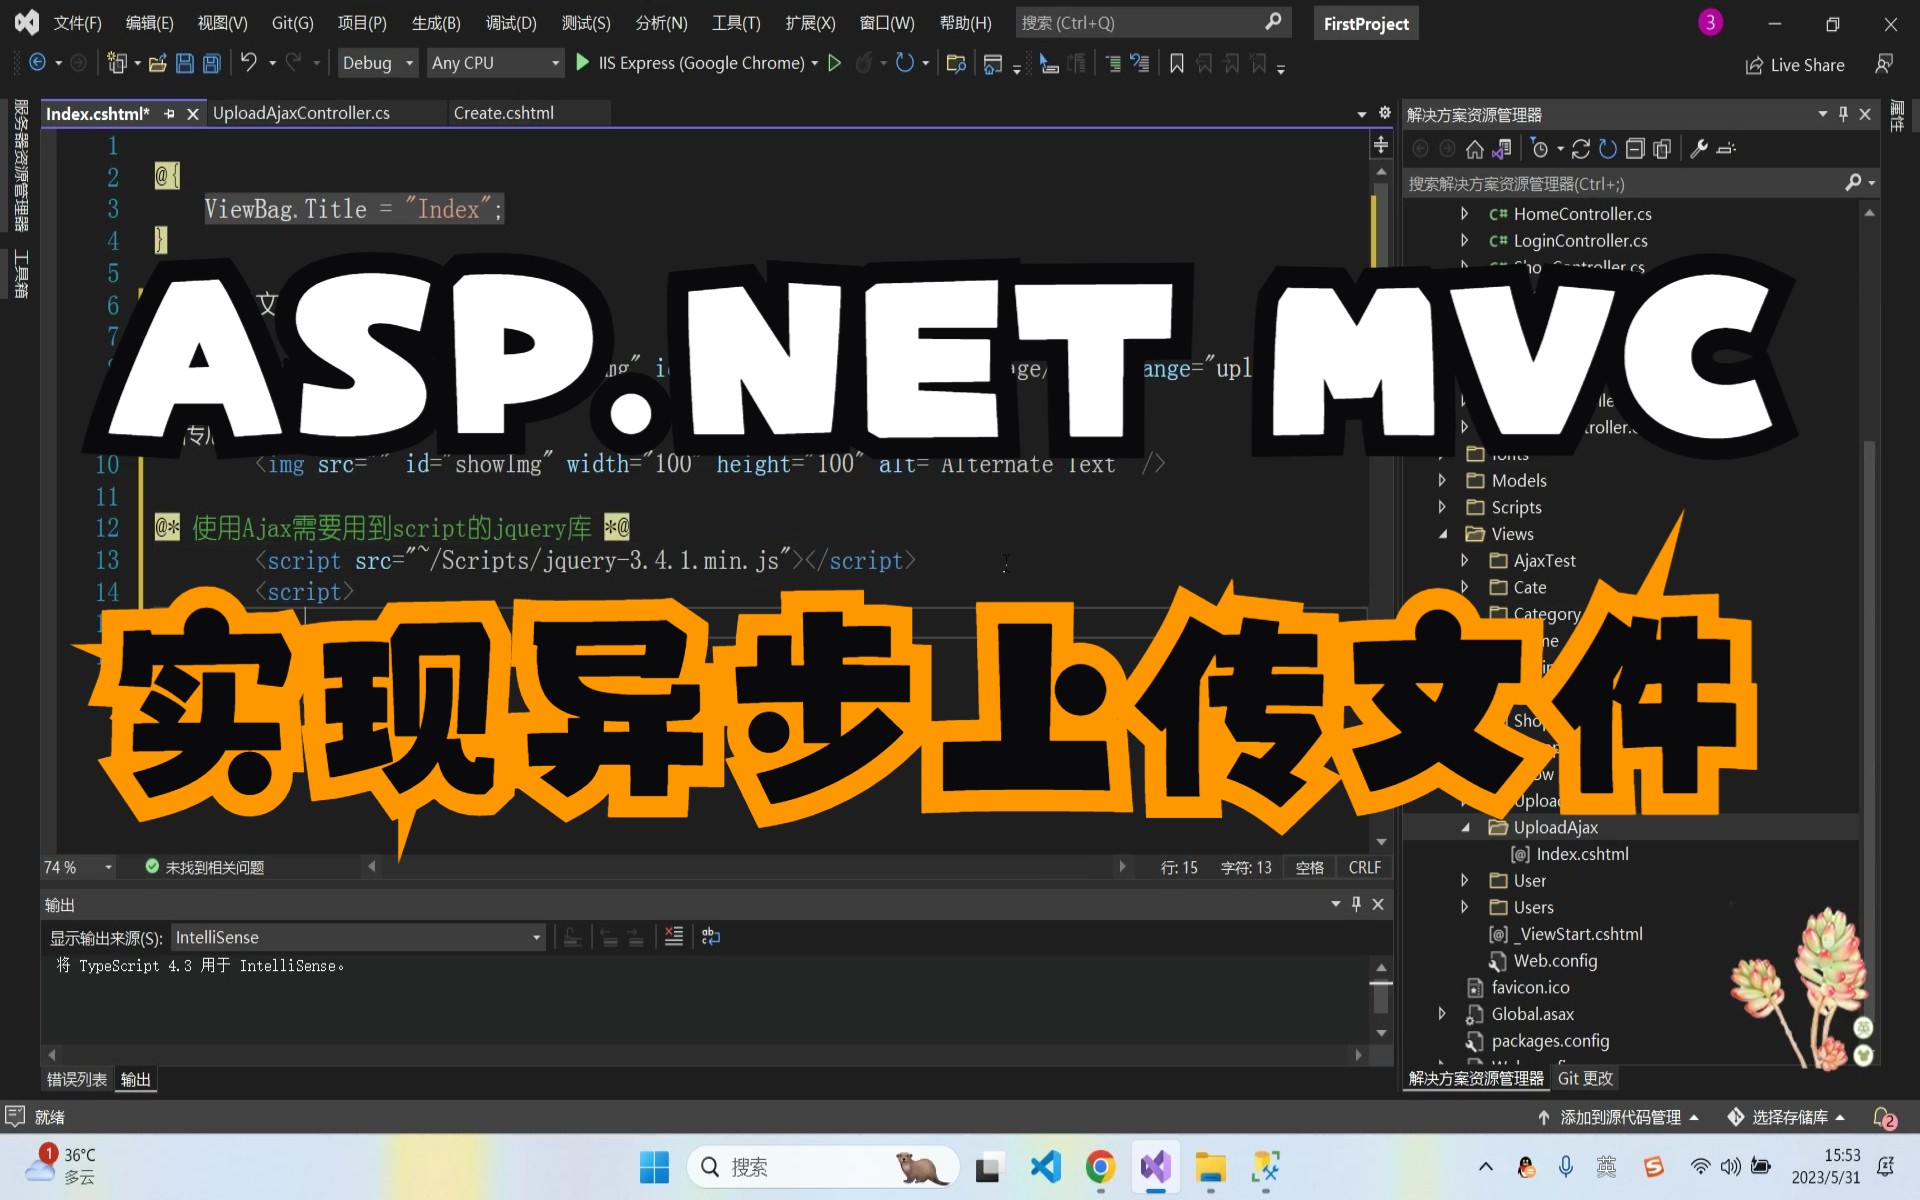Open the IntelliSense output source dropdown

pyautogui.click(x=358, y=937)
